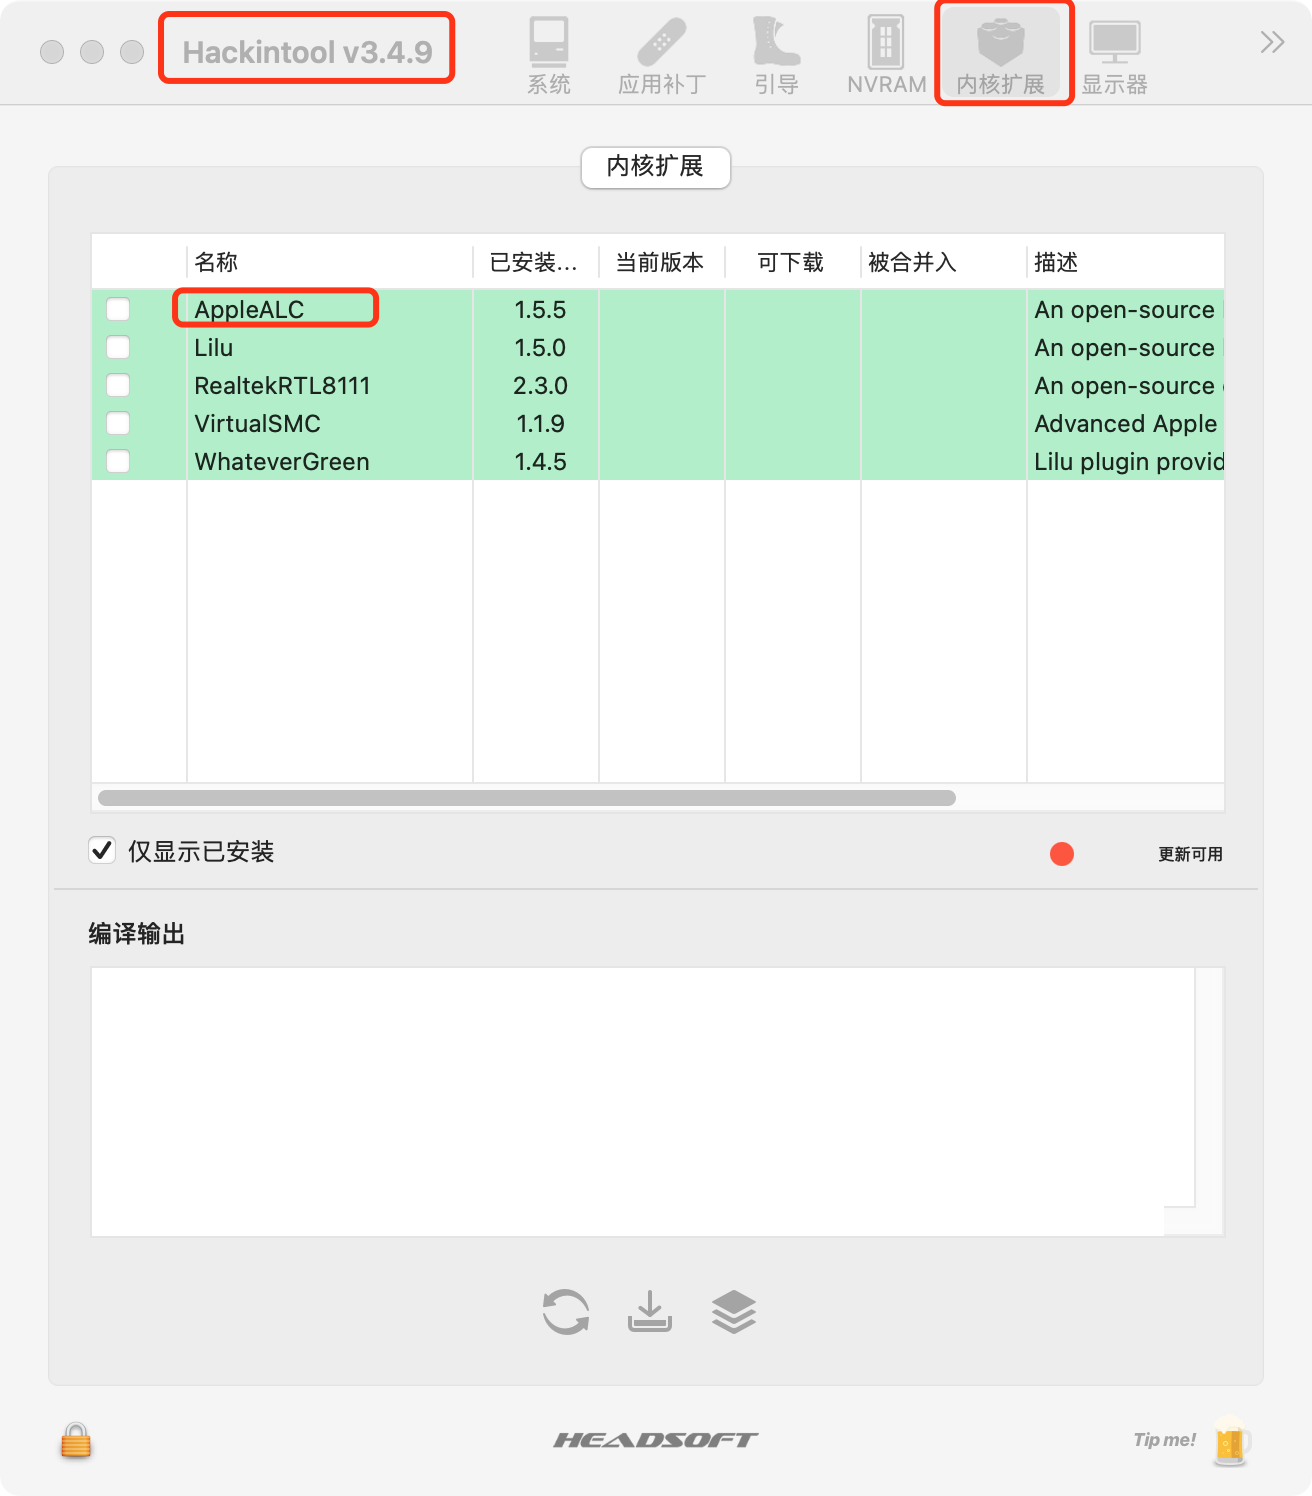Click the refresh kexts icon
Screen dimensions: 1312x1496
pyautogui.click(x=566, y=1311)
